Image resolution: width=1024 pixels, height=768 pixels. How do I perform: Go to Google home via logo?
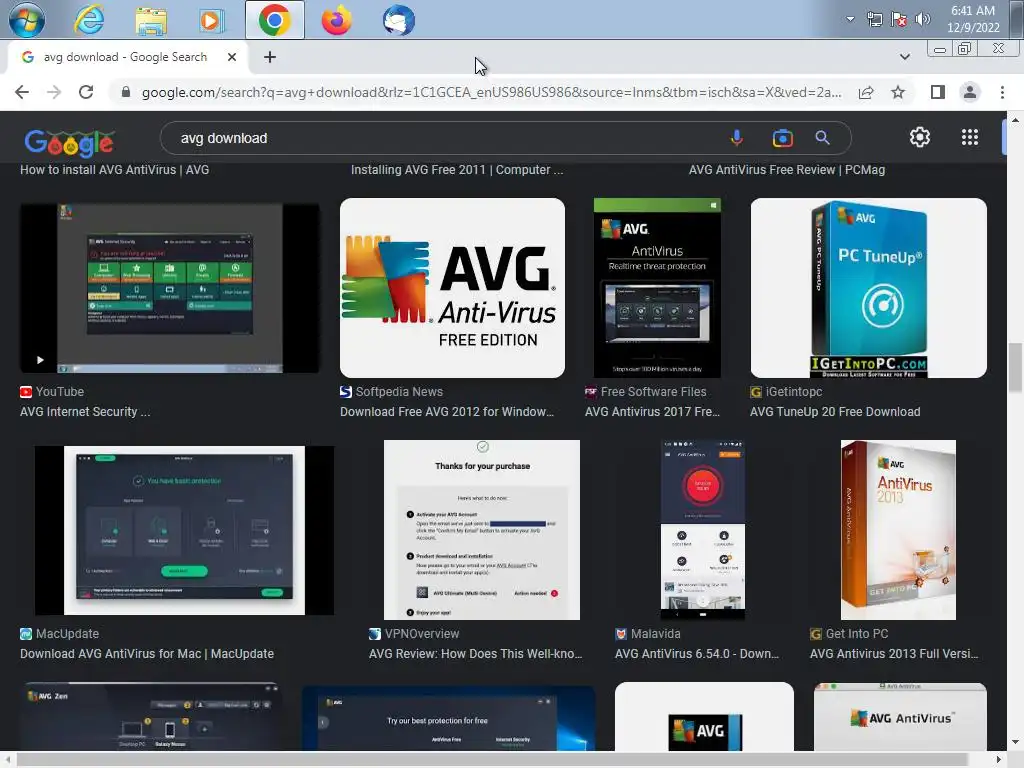tap(69, 142)
